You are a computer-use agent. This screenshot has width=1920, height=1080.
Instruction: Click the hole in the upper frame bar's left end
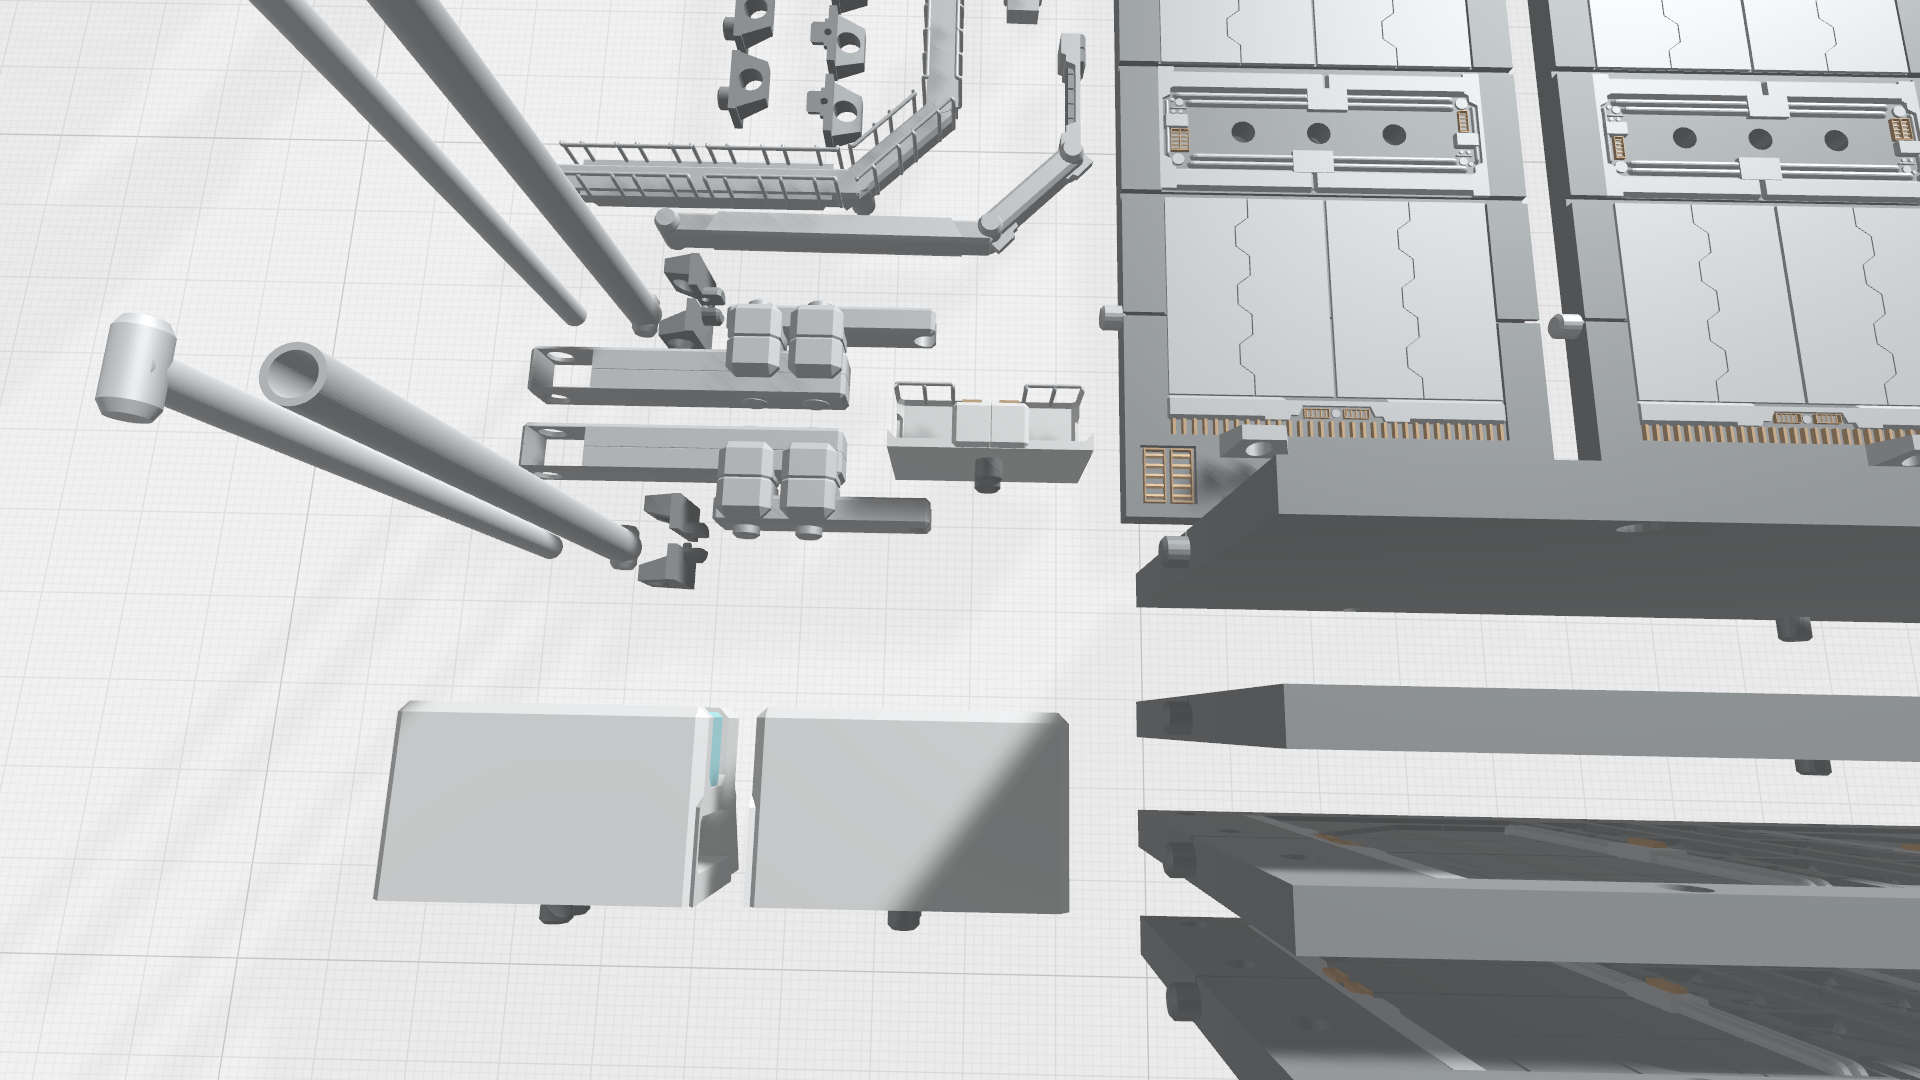click(559, 356)
